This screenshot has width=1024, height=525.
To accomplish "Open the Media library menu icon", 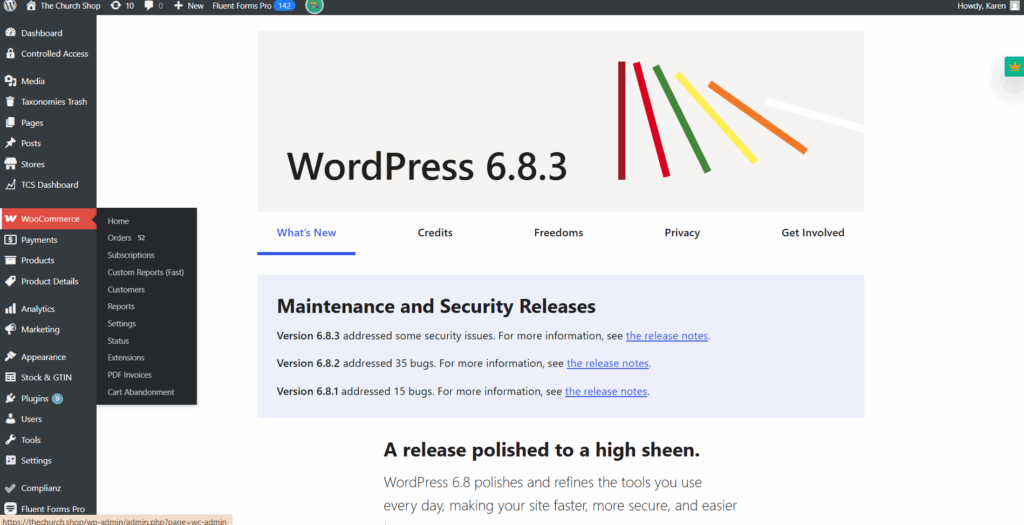I will (x=10, y=81).
